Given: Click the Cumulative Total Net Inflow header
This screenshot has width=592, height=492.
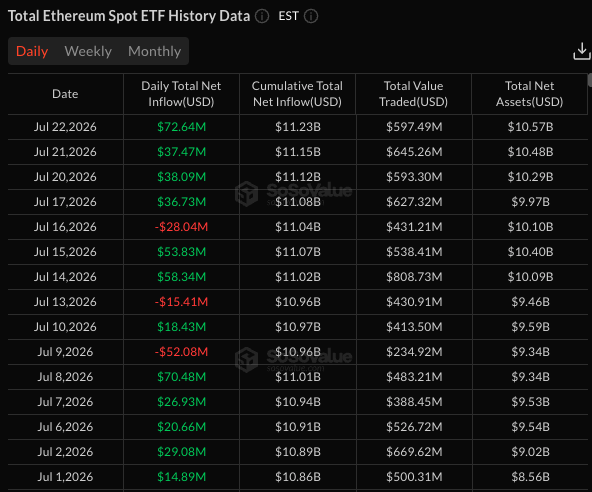Looking at the screenshot, I should [x=298, y=94].
